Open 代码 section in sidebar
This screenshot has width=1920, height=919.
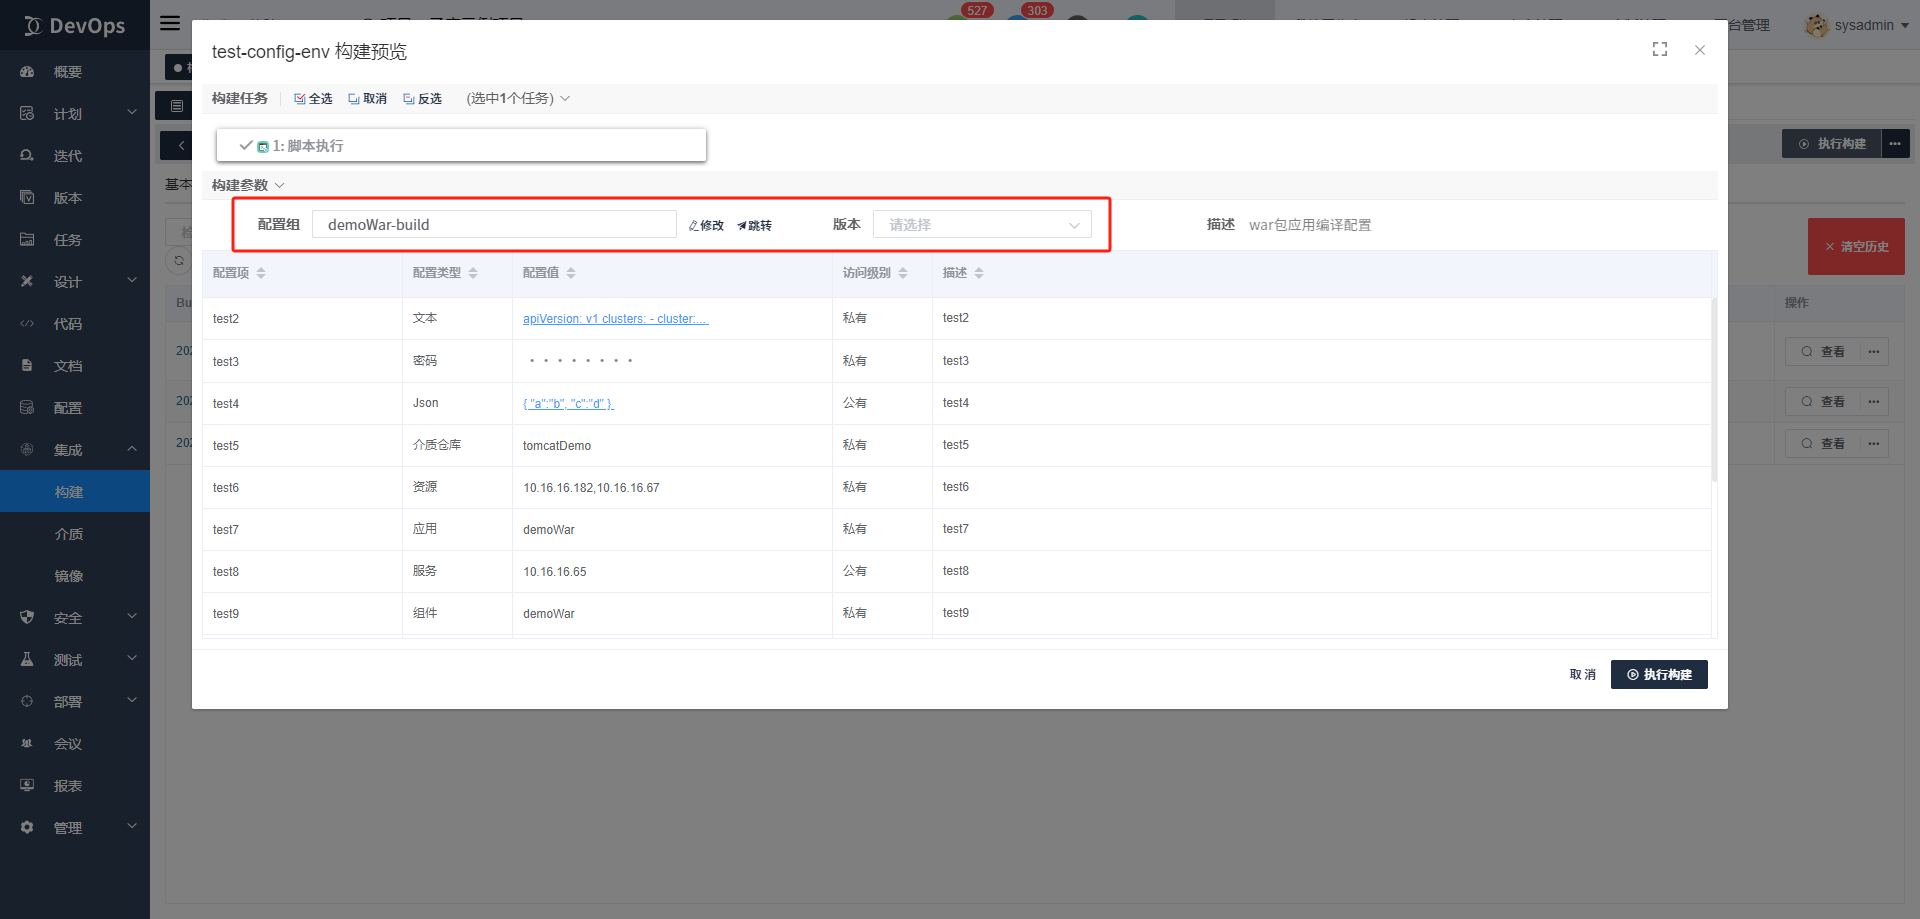point(68,324)
